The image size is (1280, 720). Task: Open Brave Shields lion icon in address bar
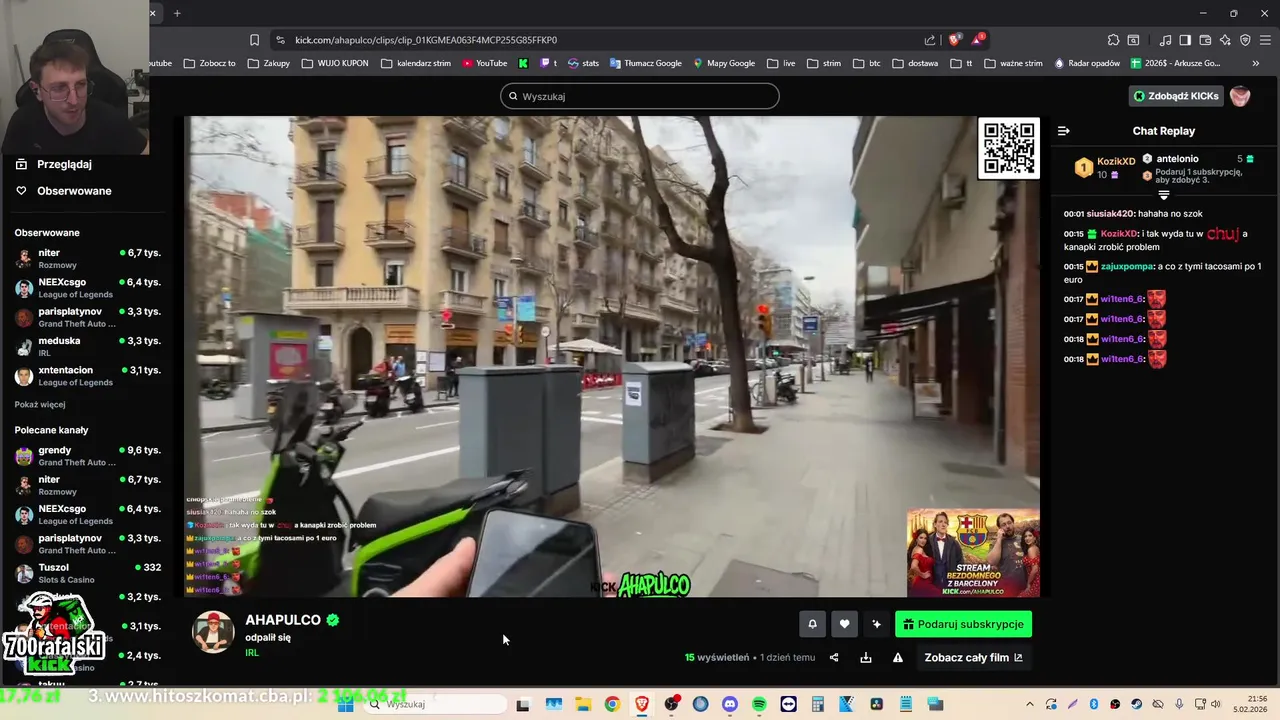point(955,40)
